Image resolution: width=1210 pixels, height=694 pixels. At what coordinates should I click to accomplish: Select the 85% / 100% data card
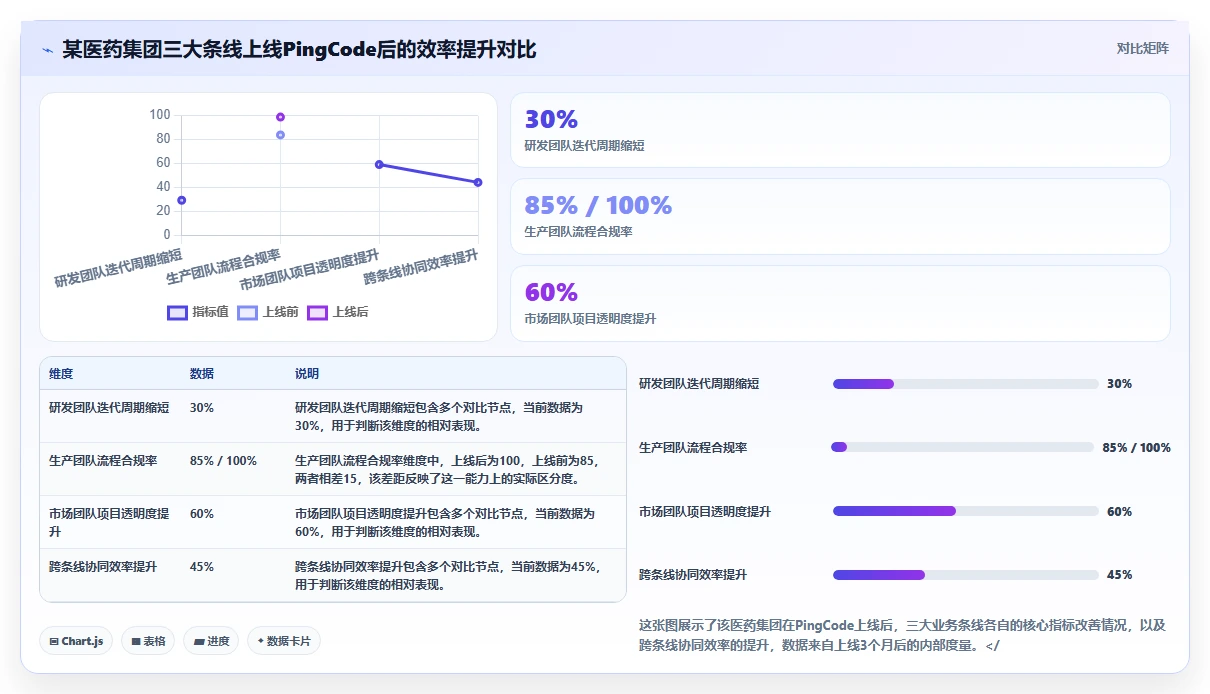click(840, 216)
